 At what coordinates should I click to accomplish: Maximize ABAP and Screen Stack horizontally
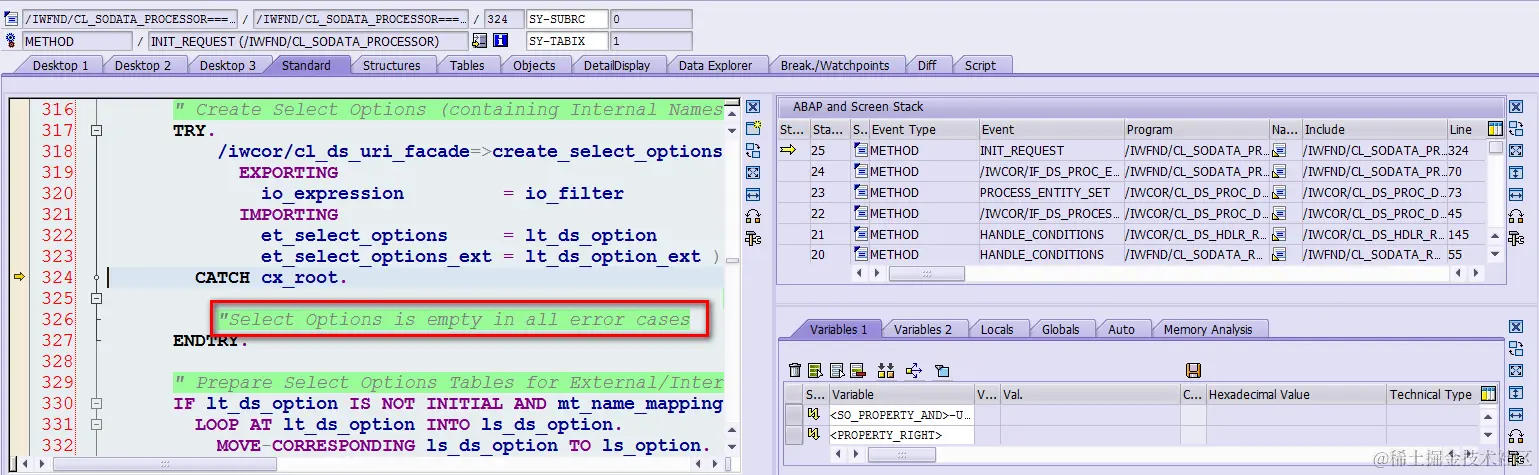(1515, 194)
